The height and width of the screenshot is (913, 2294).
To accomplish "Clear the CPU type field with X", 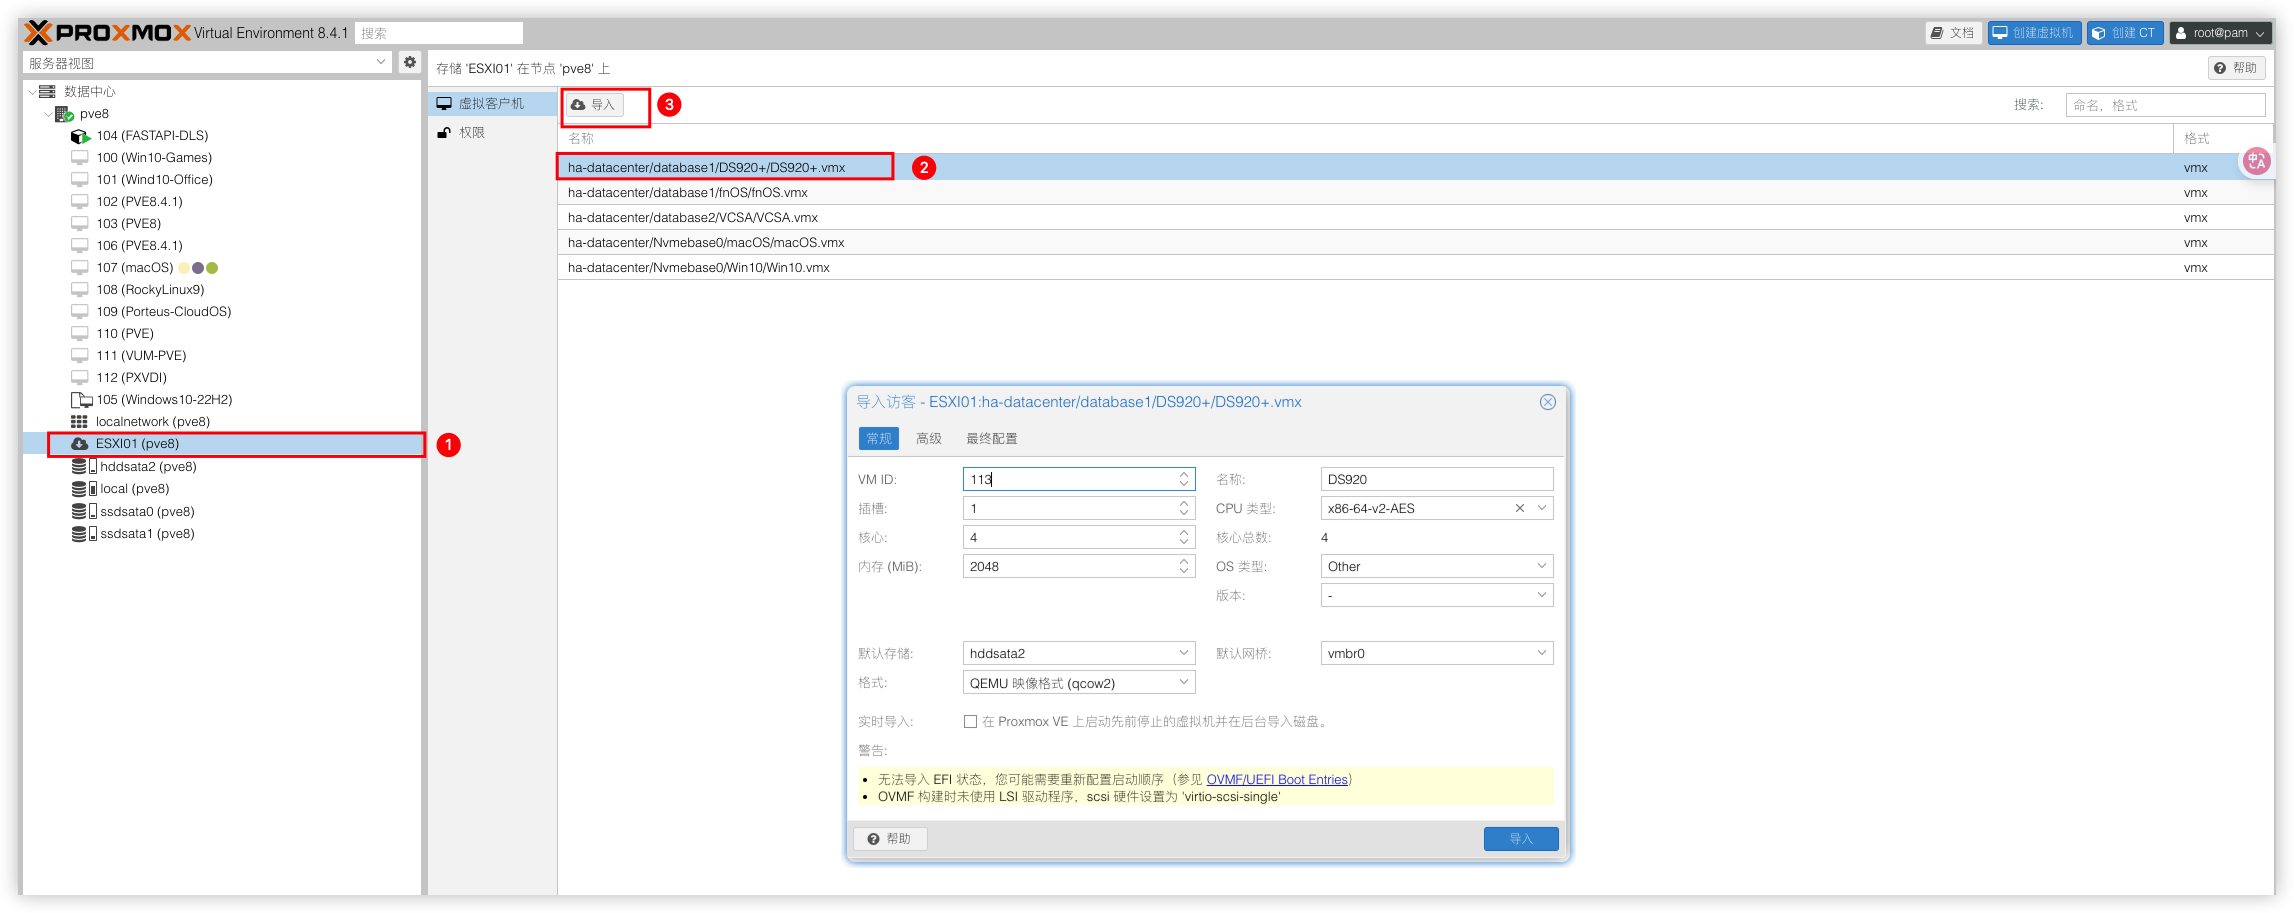I will coord(1519,508).
